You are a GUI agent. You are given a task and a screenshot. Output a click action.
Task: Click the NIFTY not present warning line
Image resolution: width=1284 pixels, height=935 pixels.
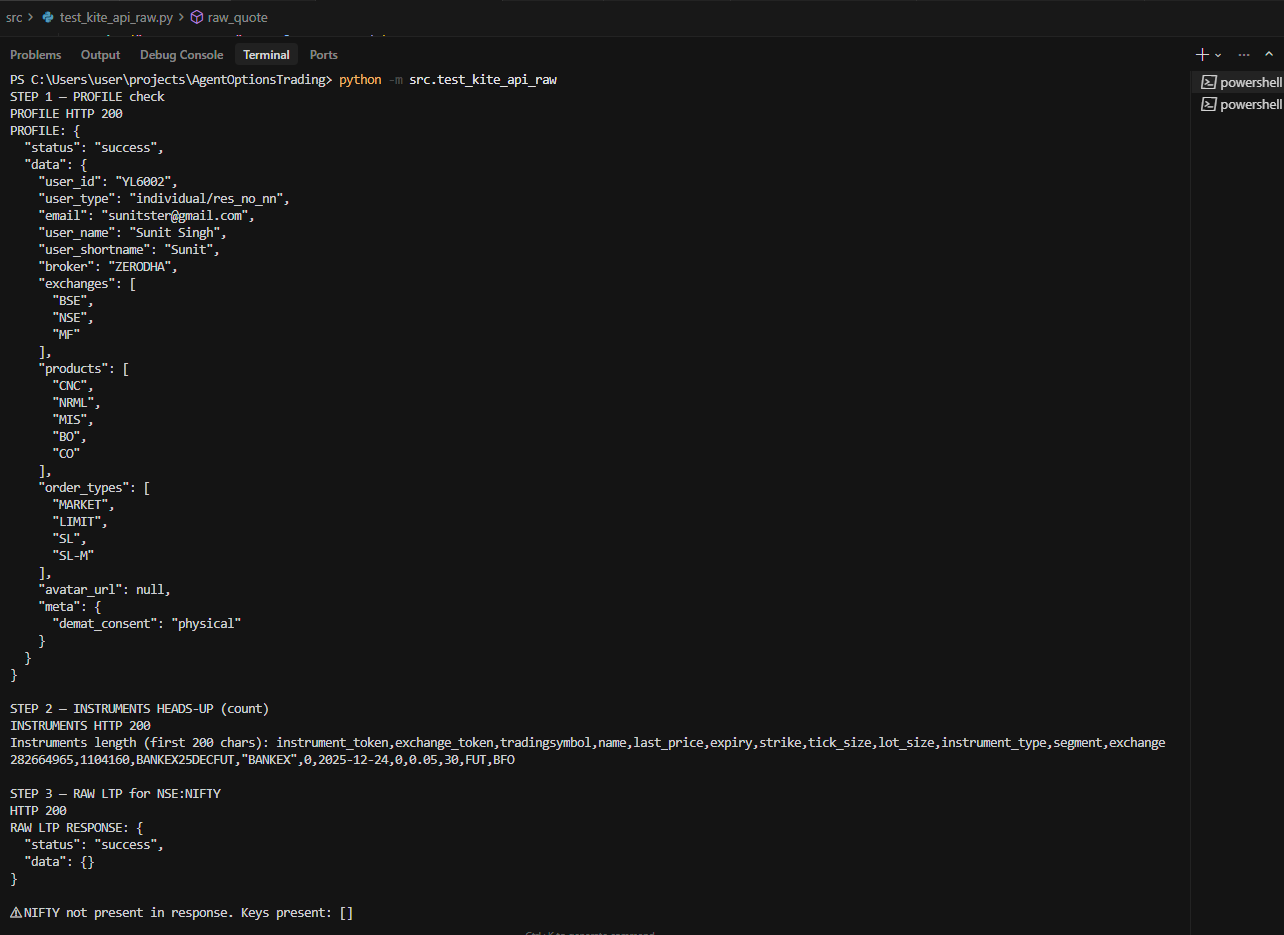[180, 912]
